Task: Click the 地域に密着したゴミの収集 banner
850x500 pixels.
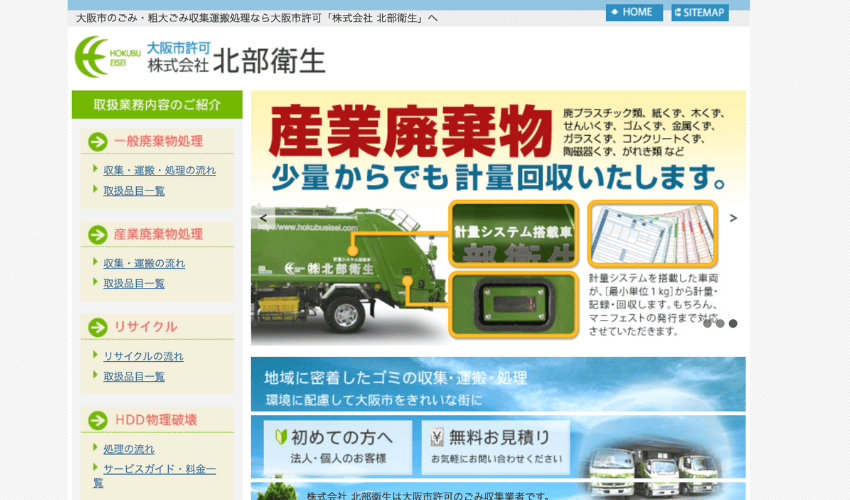Action: click(498, 384)
